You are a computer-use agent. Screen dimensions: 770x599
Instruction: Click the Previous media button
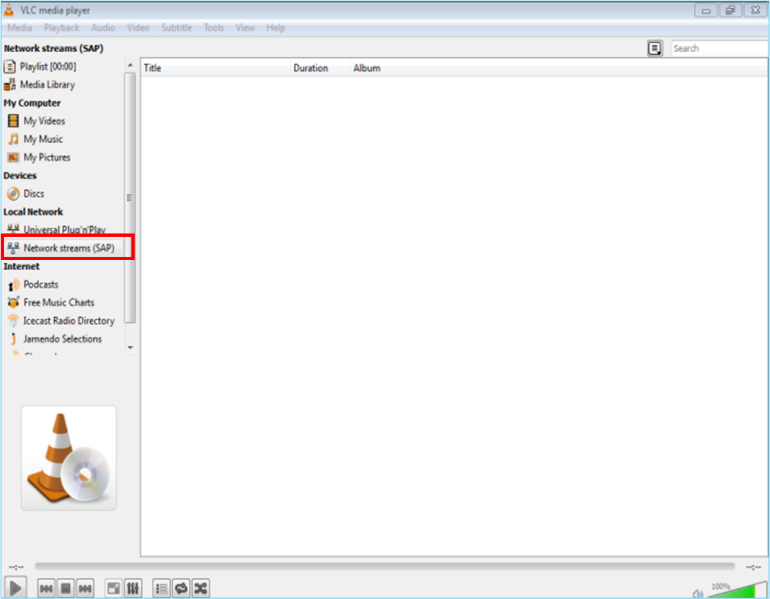46,588
